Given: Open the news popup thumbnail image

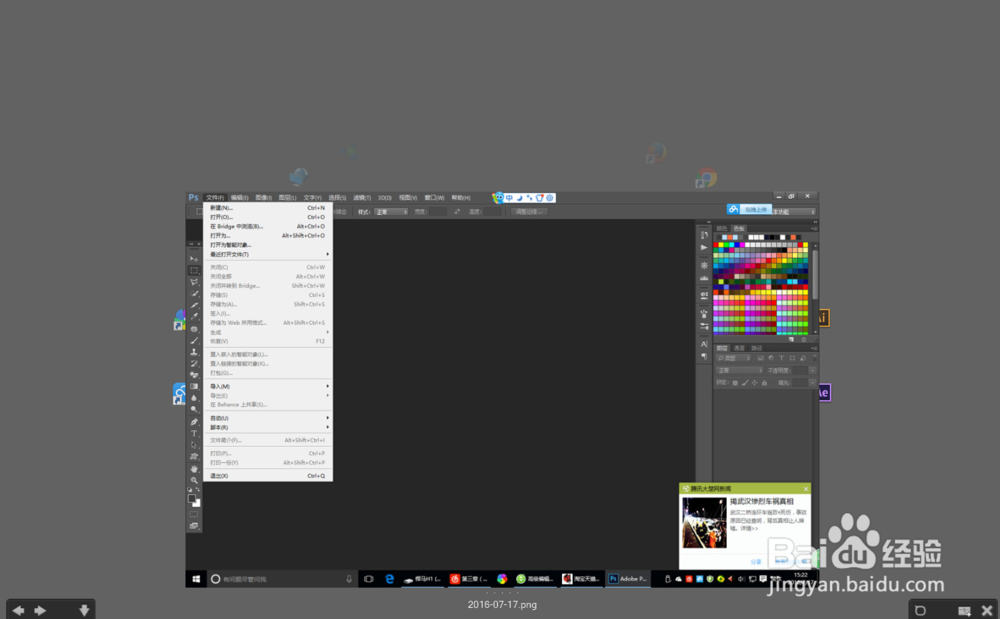Looking at the screenshot, I should (704, 523).
